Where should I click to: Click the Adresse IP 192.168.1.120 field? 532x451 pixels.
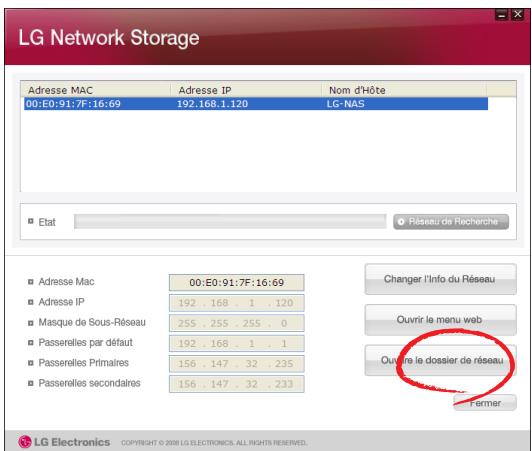click(x=236, y=303)
